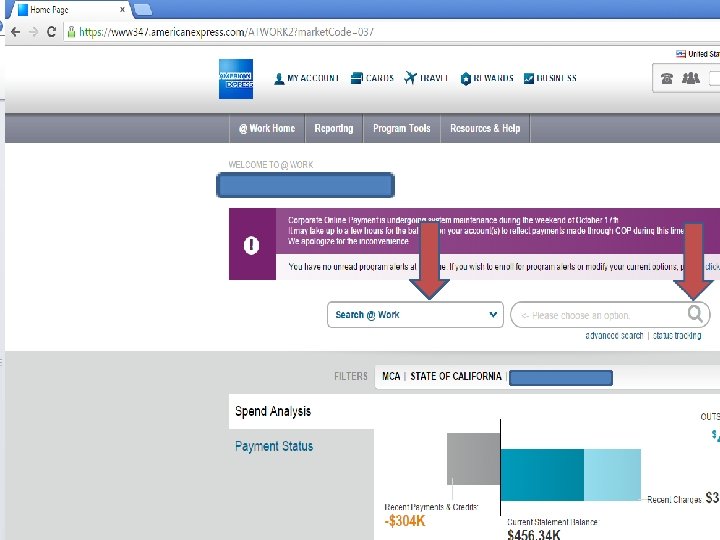Click the dark teal Current Statement Balance bar
The height and width of the screenshot is (540, 720).
tap(542, 475)
